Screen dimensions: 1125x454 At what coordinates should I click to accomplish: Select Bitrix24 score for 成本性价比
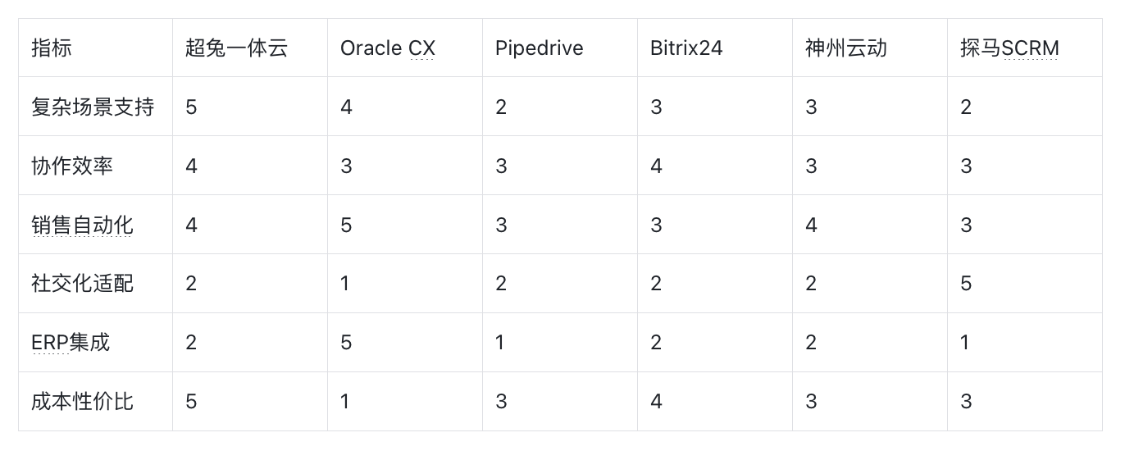point(656,402)
